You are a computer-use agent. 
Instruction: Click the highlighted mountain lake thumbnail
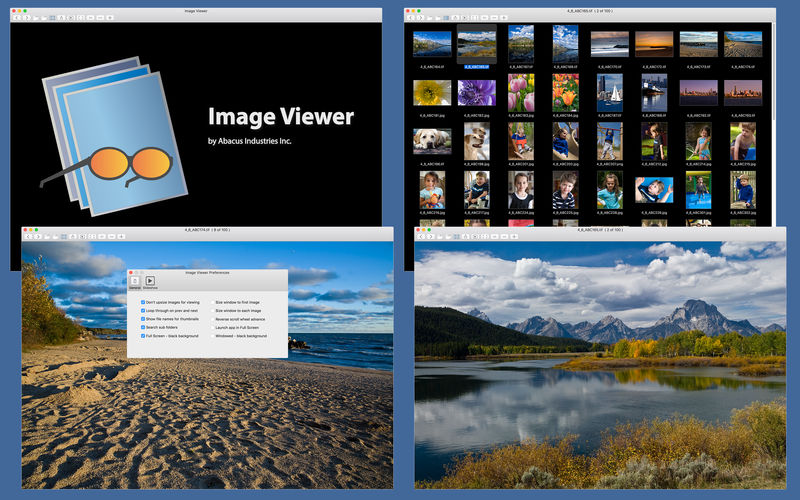(477, 44)
